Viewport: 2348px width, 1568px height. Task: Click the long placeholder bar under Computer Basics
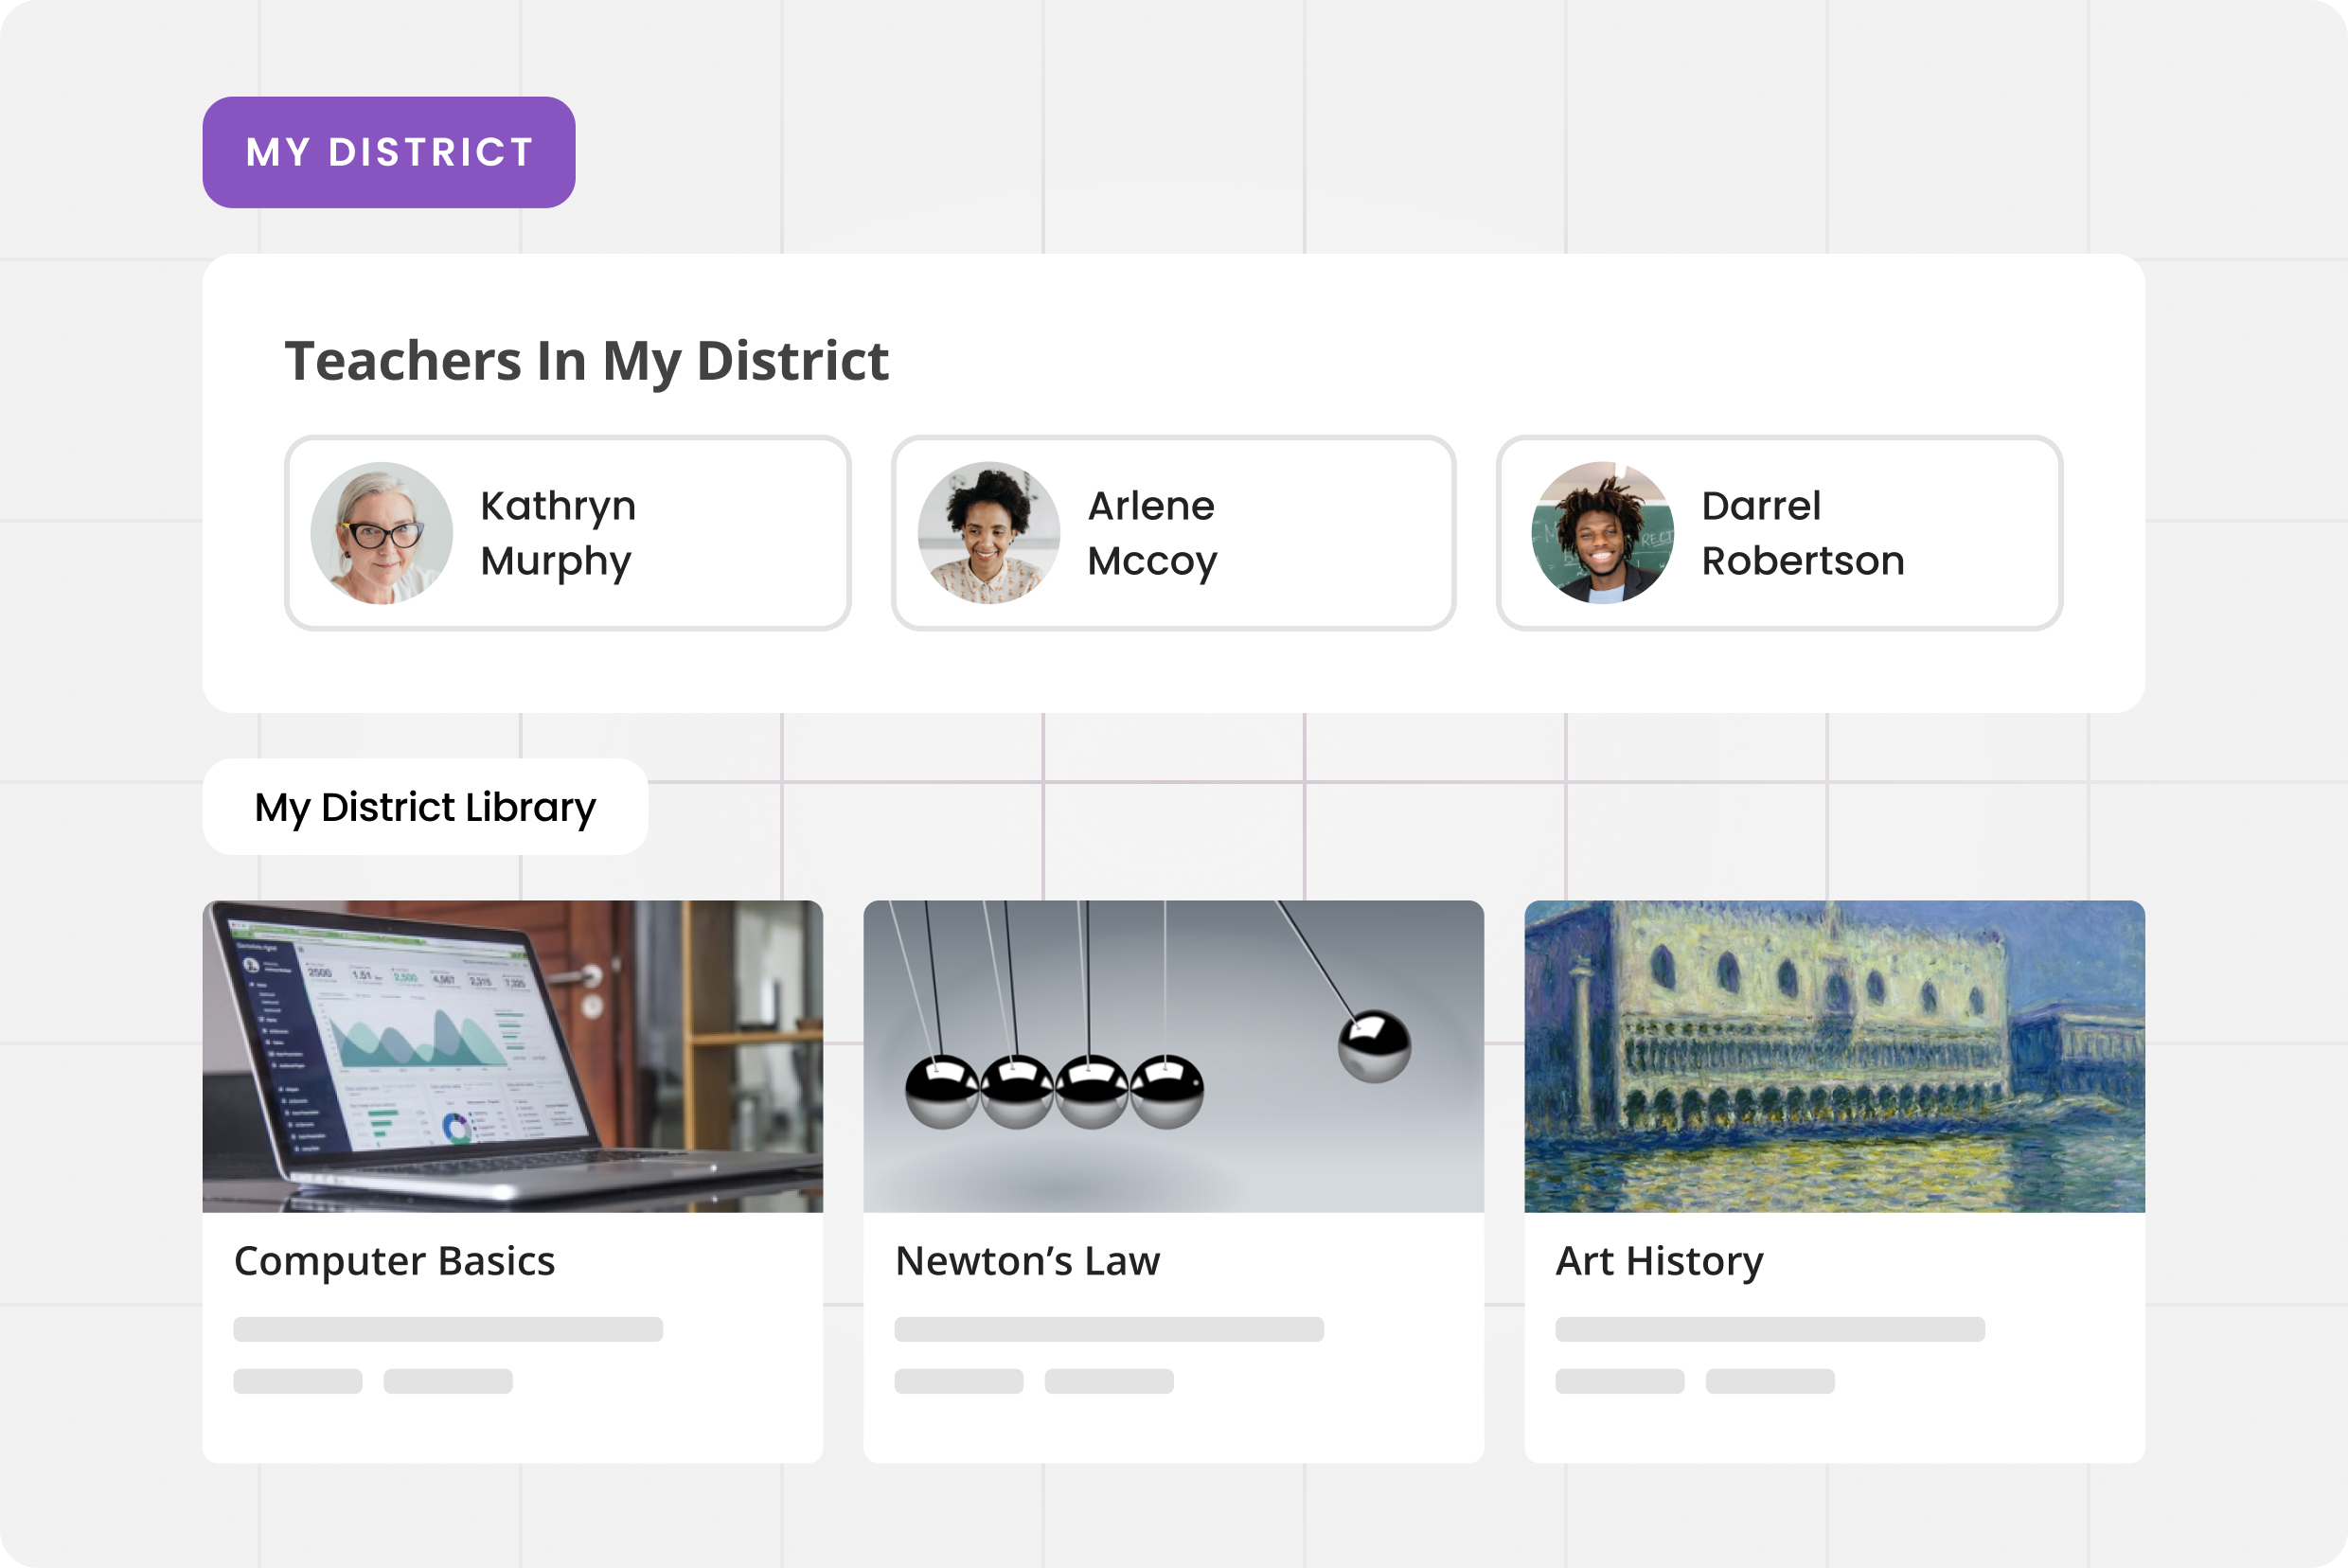tap(448, 1329)
